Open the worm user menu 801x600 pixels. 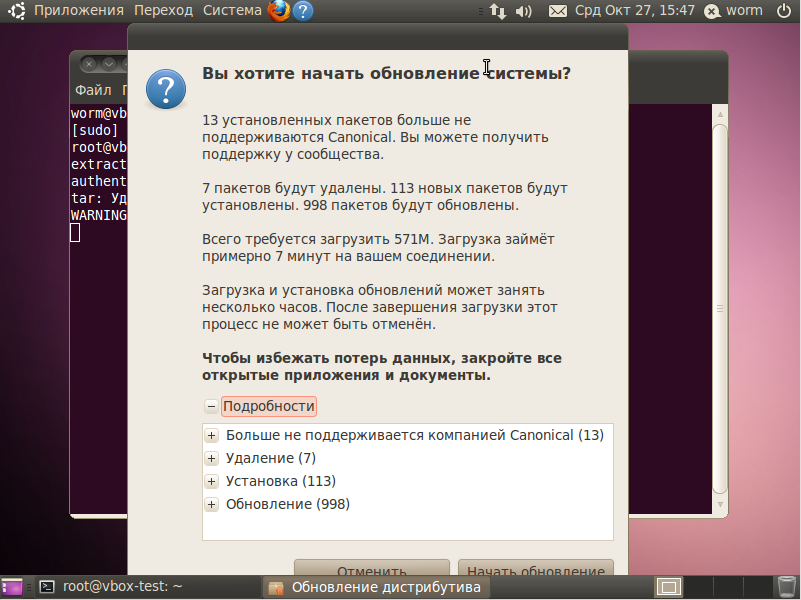pyautogui.click(x=744, y=11)
